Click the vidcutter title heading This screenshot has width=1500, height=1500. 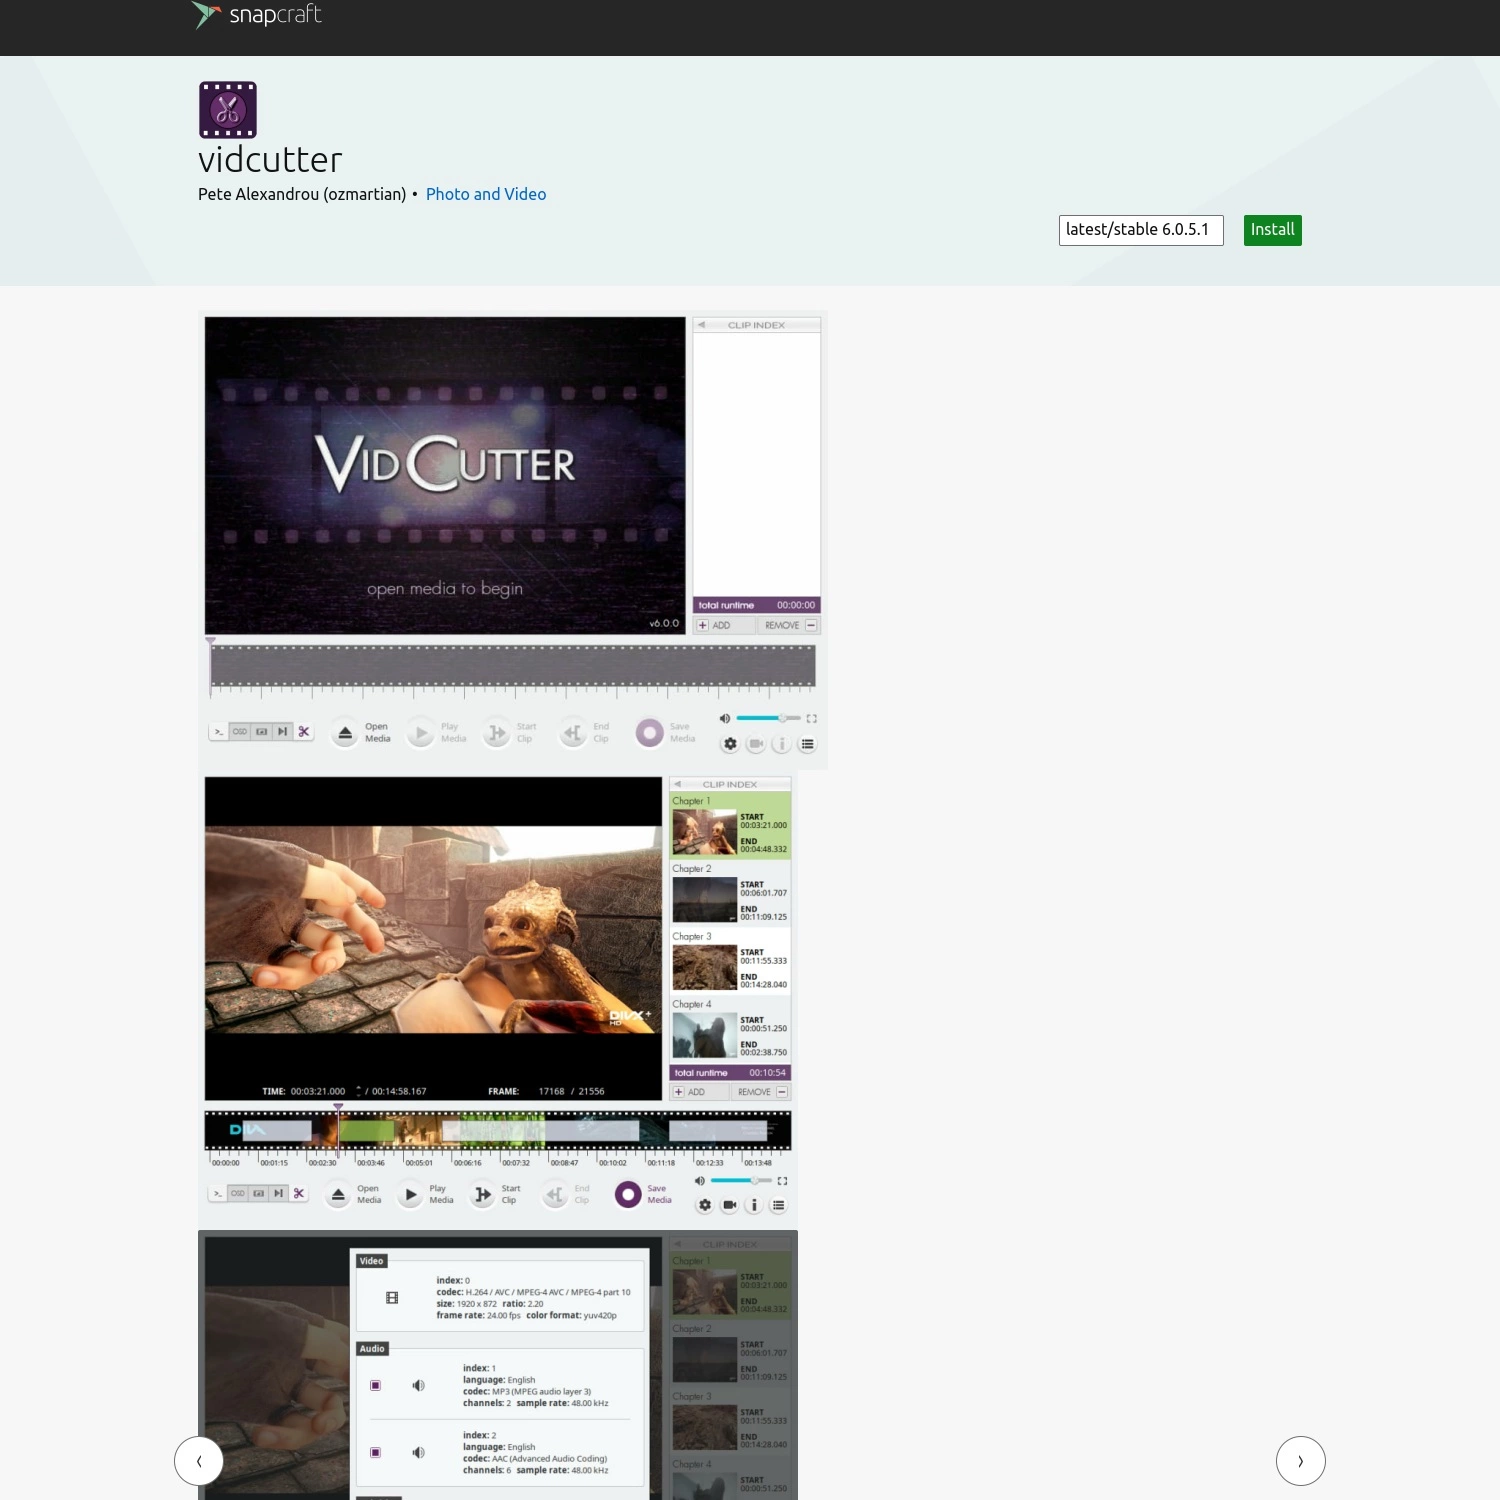(270, 160)
